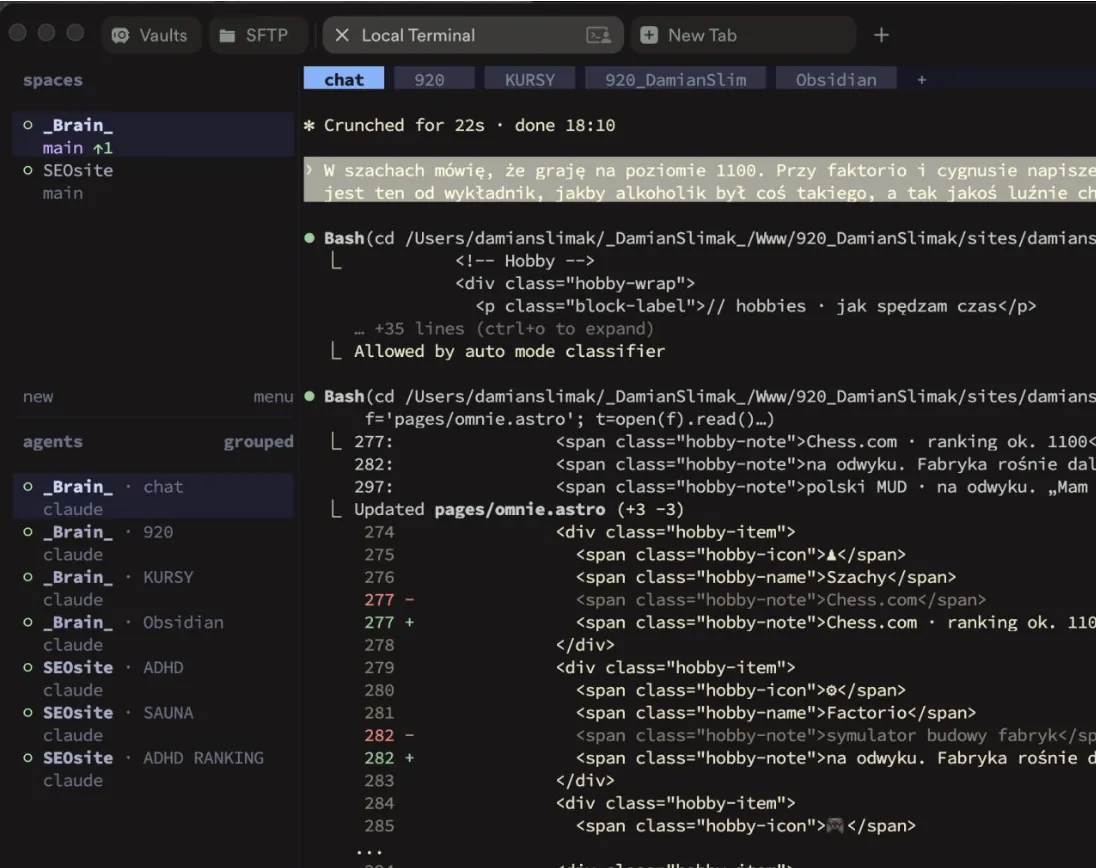Open the sidebar menu
Screen dimensions: 1096x868
pos(273,396)
